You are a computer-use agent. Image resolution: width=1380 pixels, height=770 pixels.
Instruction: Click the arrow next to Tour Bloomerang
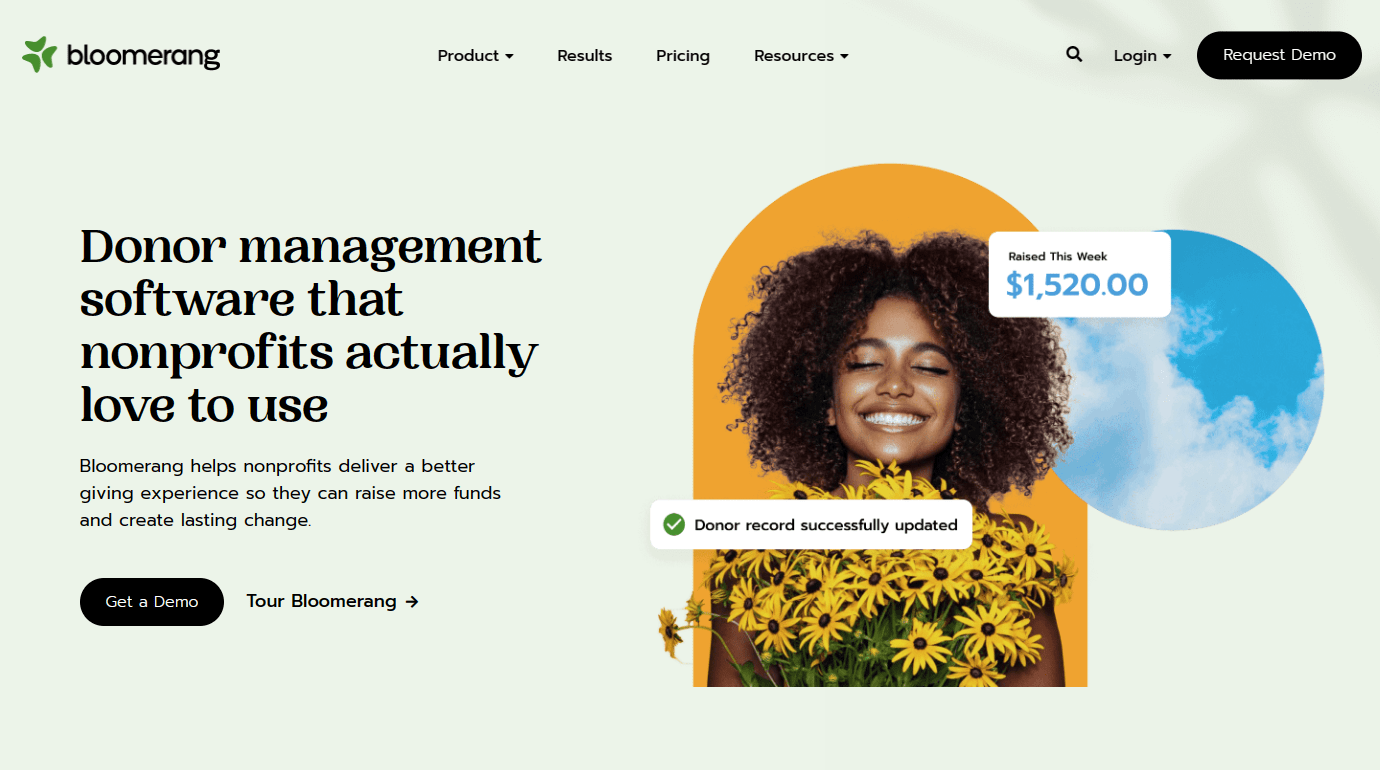[x=412, y=602]
